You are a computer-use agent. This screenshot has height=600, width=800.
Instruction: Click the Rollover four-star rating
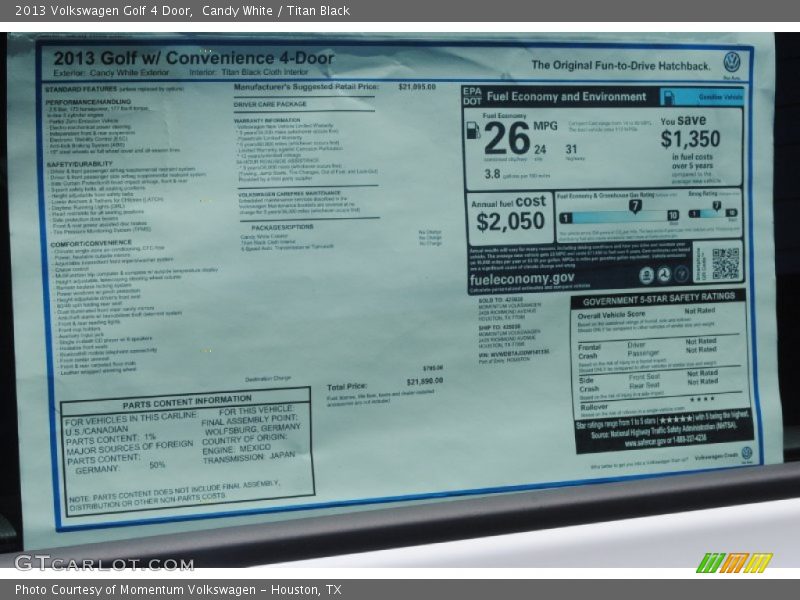(702, 399)
